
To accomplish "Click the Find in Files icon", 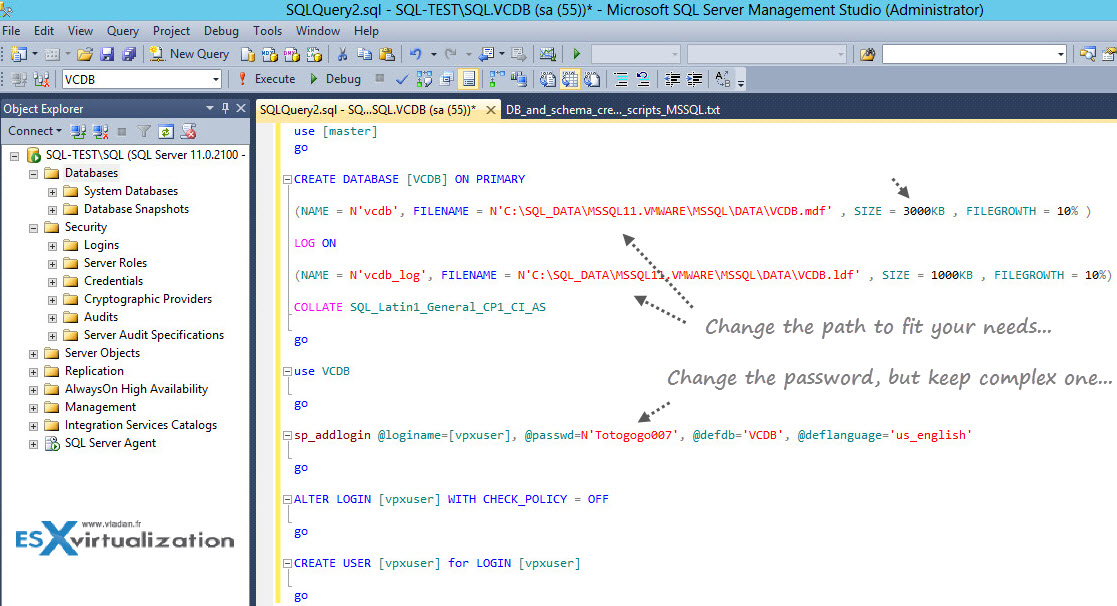I will pos(867,54).
